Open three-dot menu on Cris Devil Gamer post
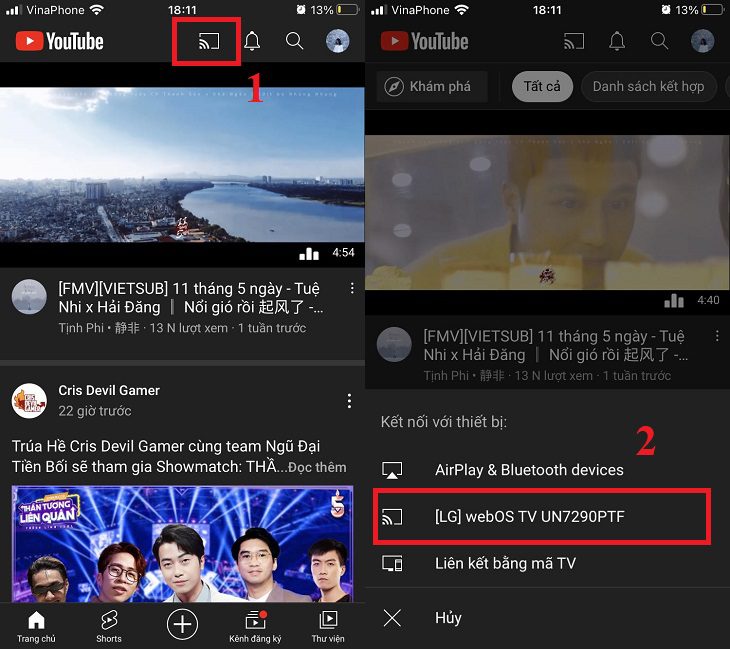Viewport: 730px width, 649px height. tap(349, 401)
